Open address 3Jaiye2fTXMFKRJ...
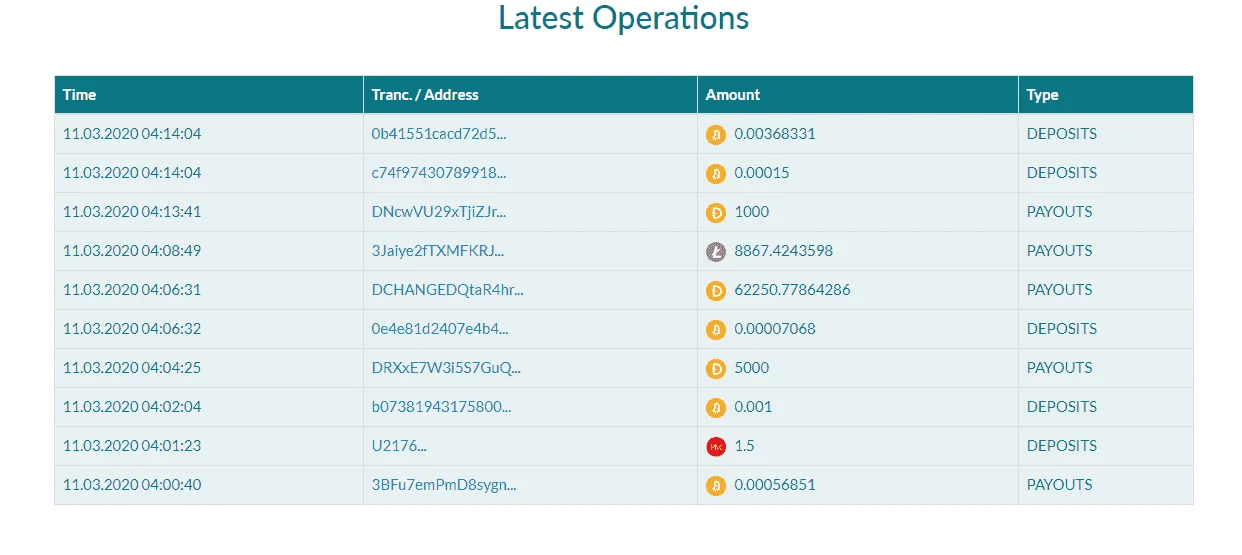1242x555 pixels. coord(438,251)
